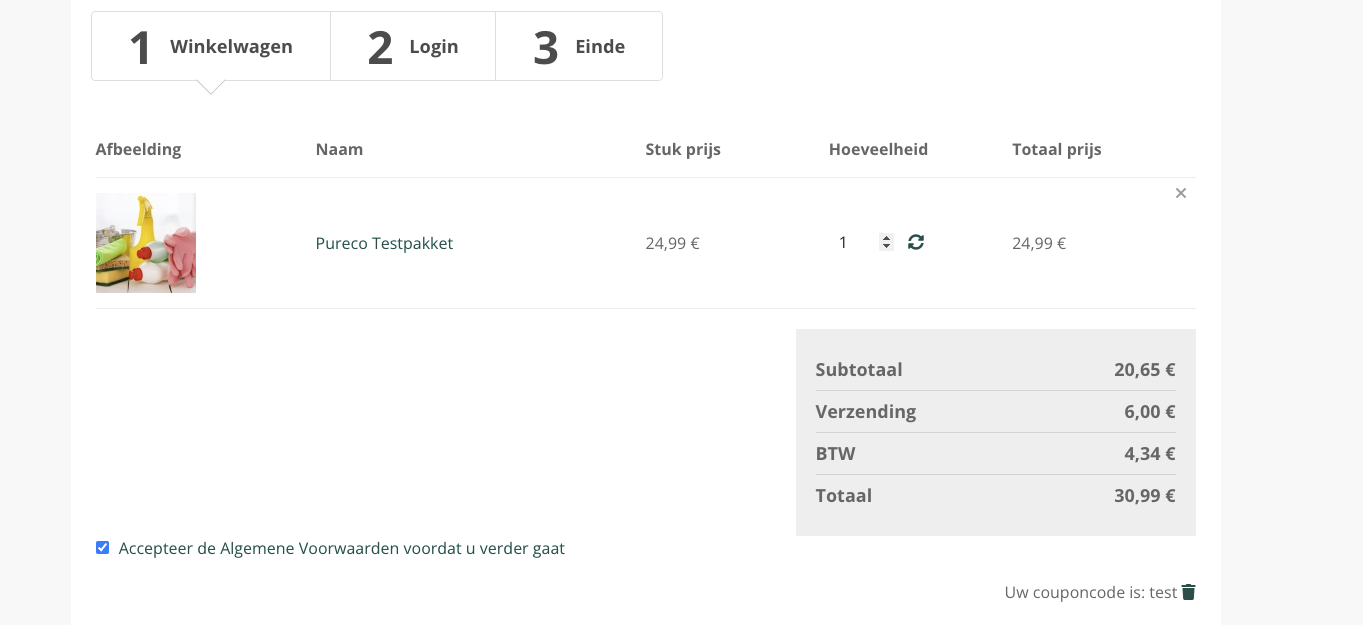Remove Pureco Testpakket with the X icon
The width and height of the screenshot is (1363, 625).
click(x=1181, y=193)
